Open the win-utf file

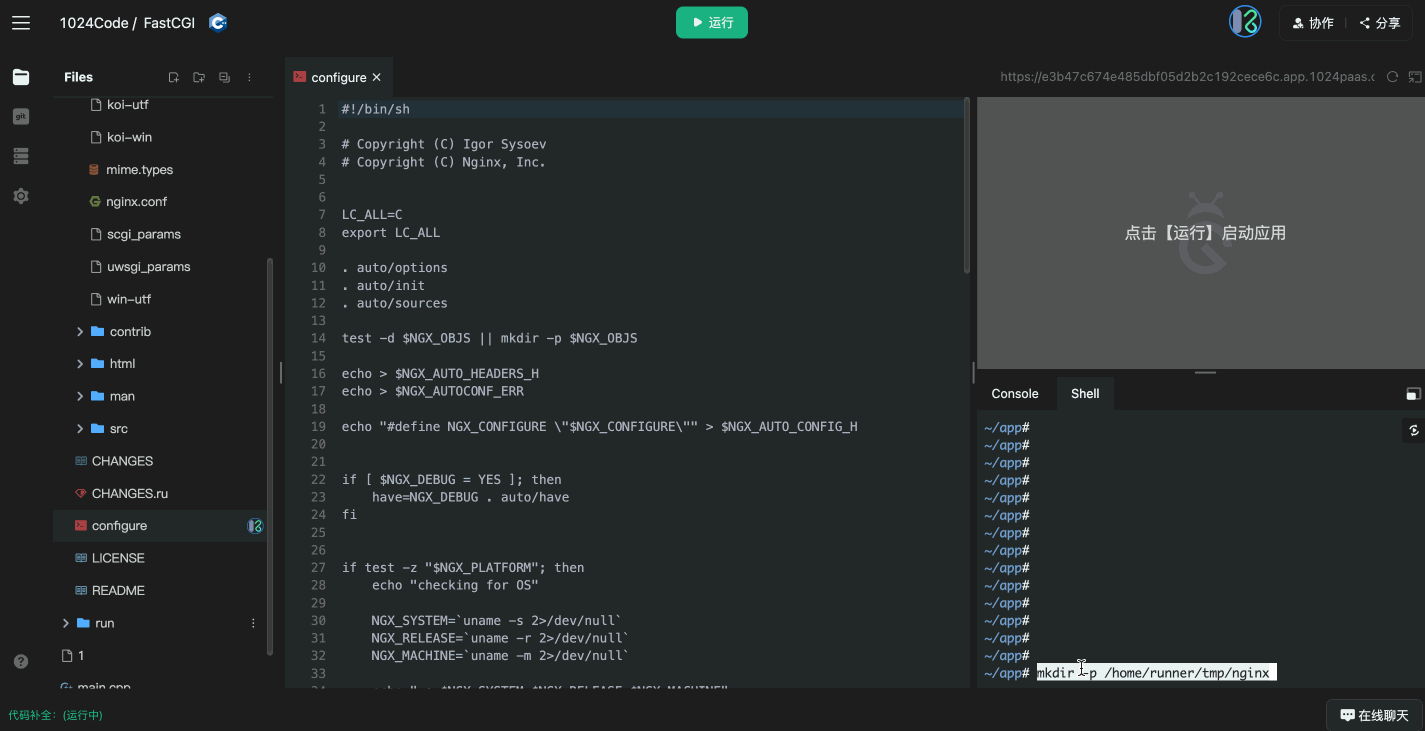pos(129,299)
